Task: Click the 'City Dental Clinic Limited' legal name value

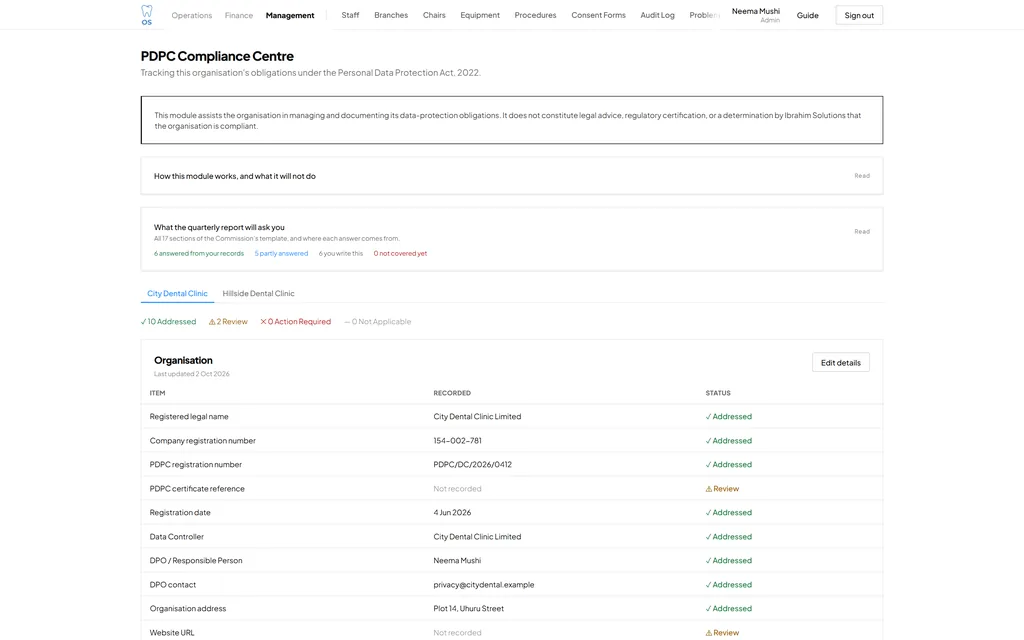Action: 477,417
